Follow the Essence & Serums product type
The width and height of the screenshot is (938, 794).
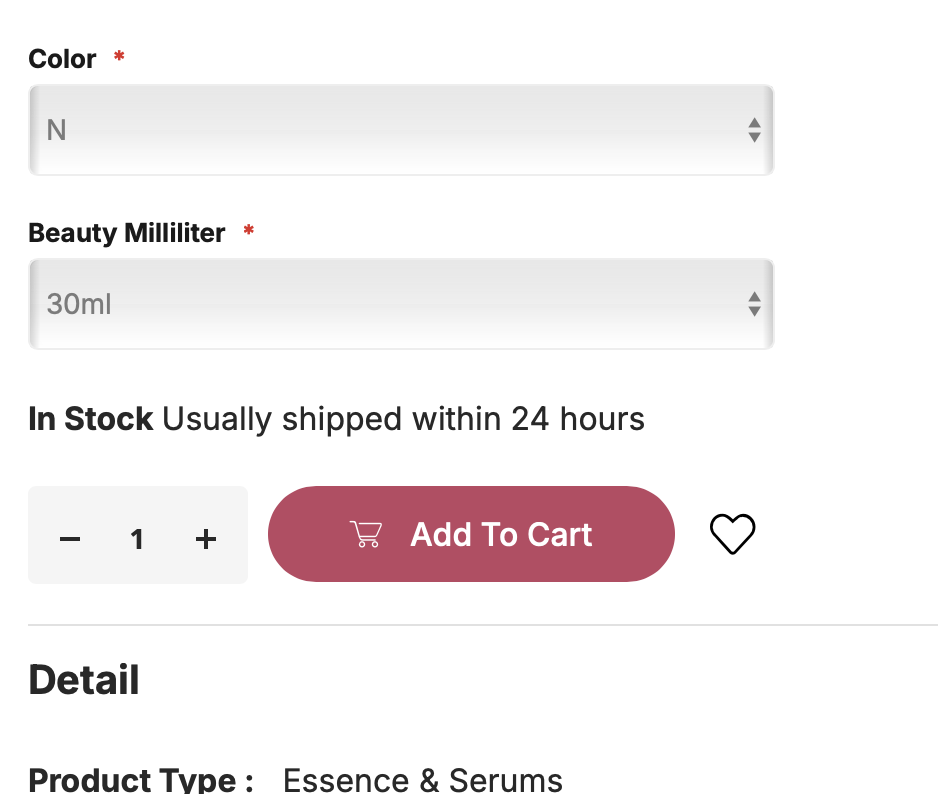coord(423,779)
